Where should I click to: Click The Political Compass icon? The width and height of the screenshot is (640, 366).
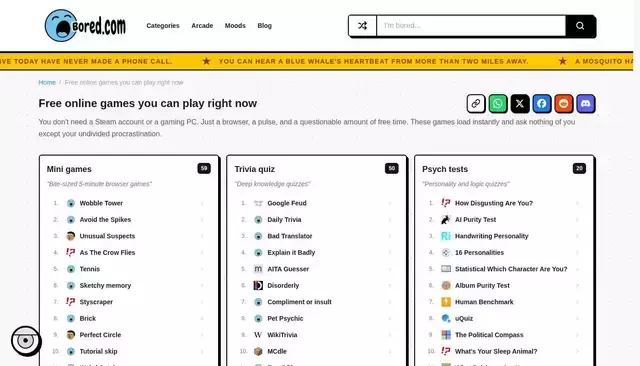point(446,335)
